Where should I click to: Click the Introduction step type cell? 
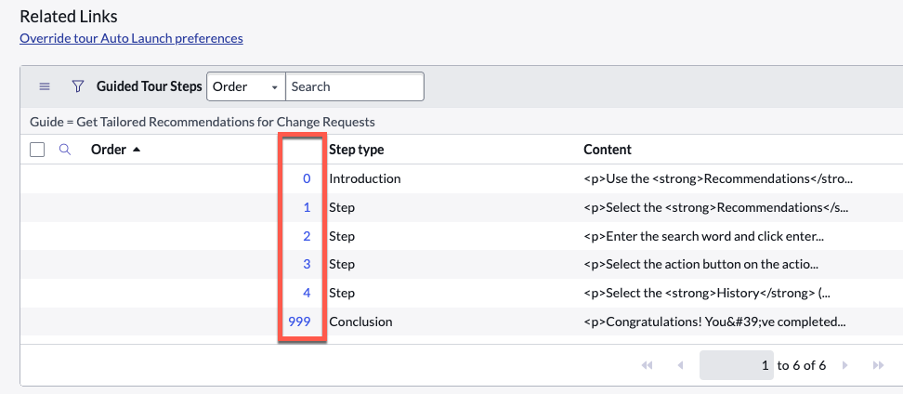pos(365,179)
